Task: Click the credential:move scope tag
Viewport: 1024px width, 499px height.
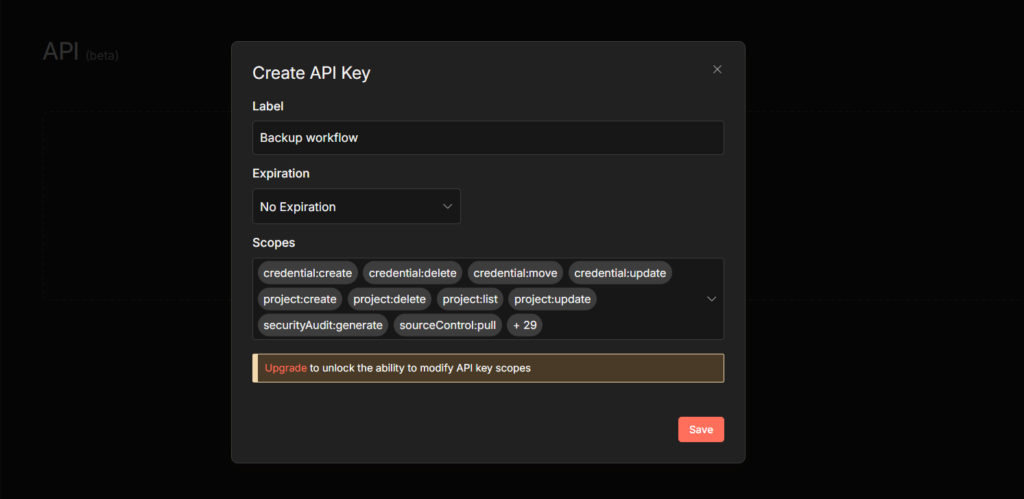Action: (515, 273)
